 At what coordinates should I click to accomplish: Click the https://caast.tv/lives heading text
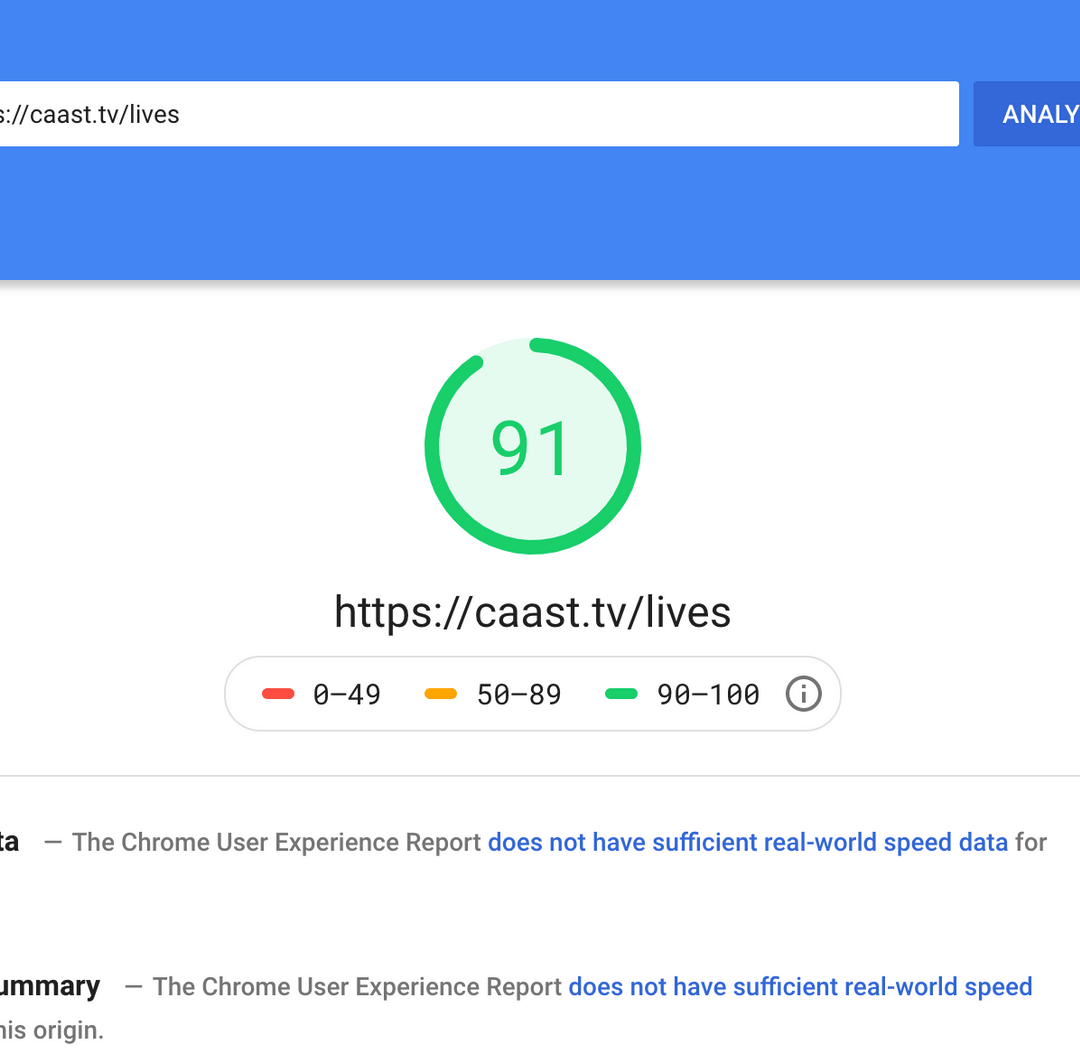(x=532, y=612)
